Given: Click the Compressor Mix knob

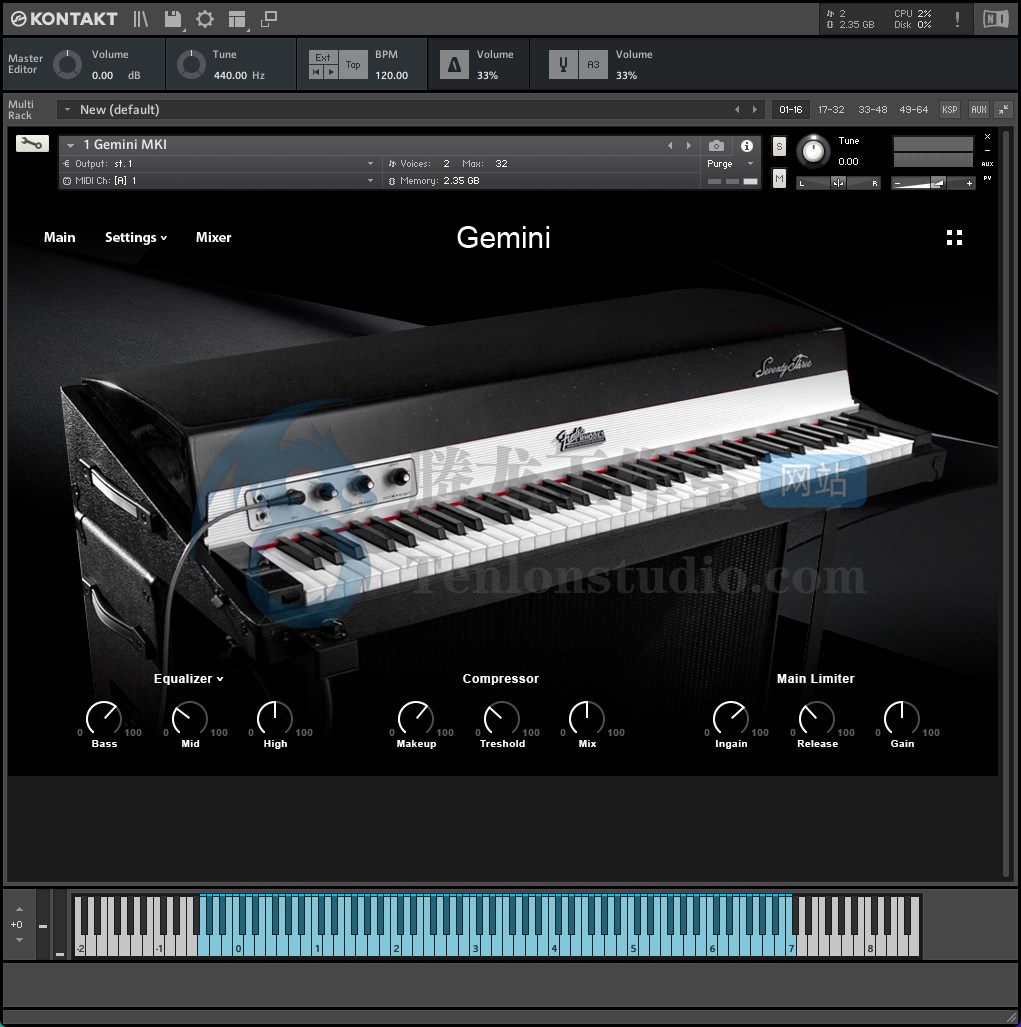Looking at the screenshot, I should click(587, 719).
